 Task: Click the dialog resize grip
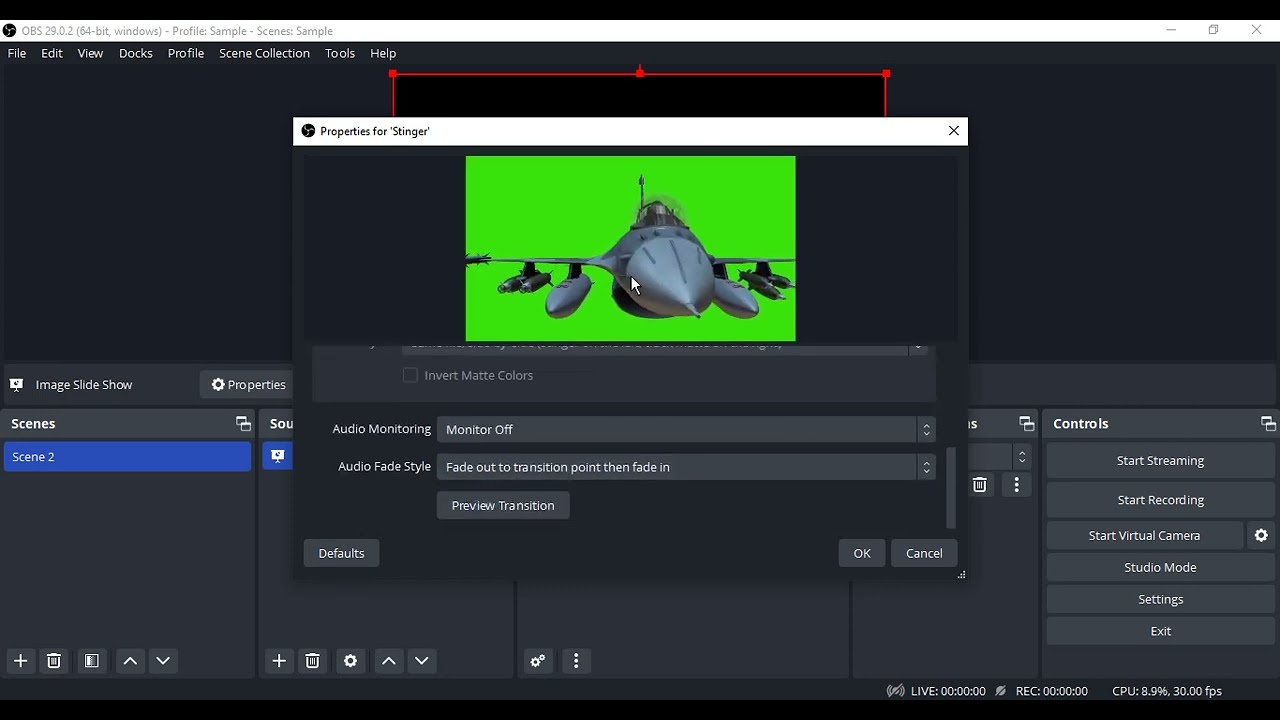[962, 575]
